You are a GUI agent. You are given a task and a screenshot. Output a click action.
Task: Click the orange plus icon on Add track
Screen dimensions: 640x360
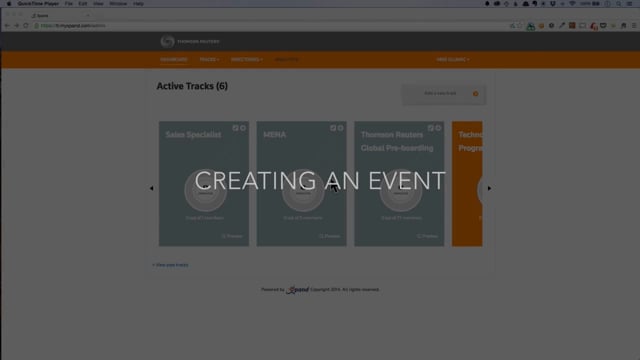pos(476,94)
